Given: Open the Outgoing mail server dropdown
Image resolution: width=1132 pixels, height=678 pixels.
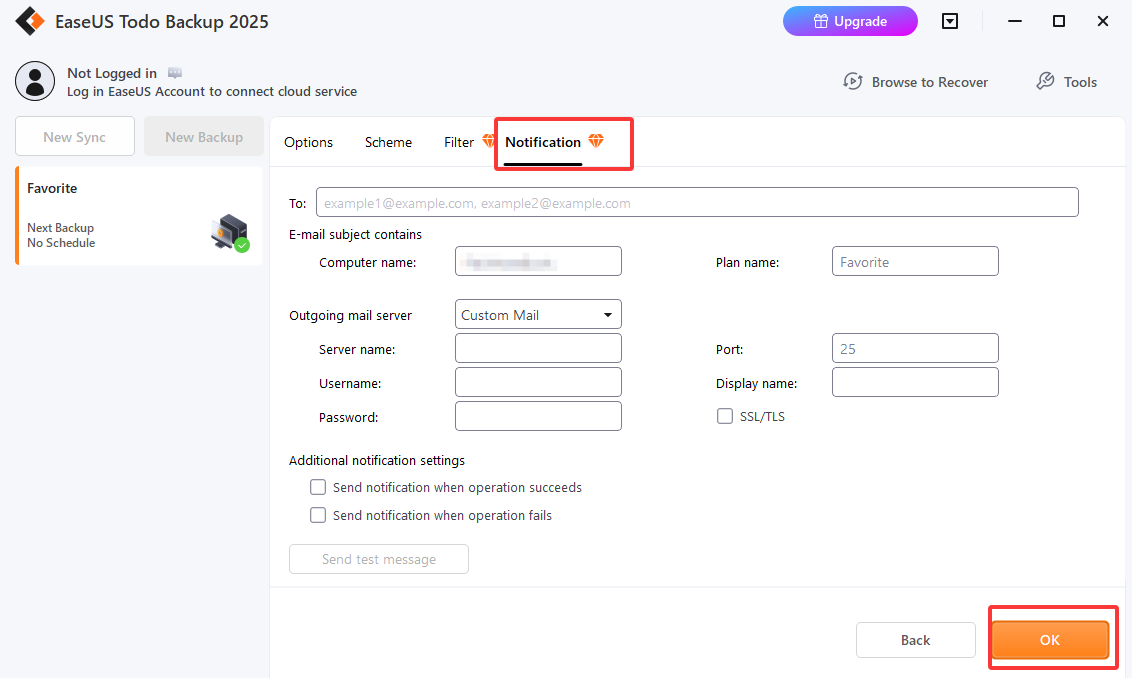Looking at the screenshot, I should [538, 315].
